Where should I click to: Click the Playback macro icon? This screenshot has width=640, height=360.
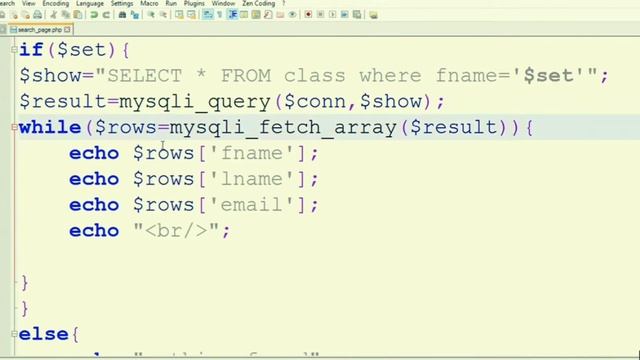click(x=333, y=15)
